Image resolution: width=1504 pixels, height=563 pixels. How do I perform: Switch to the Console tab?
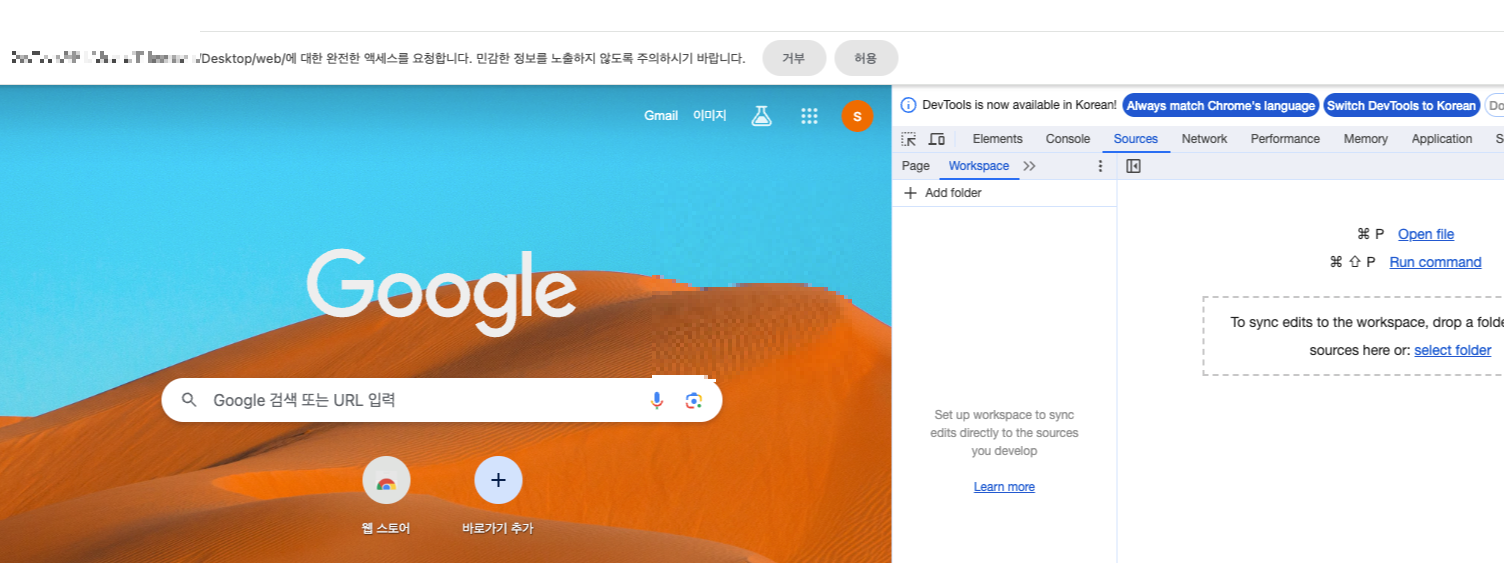(1068, 139)
